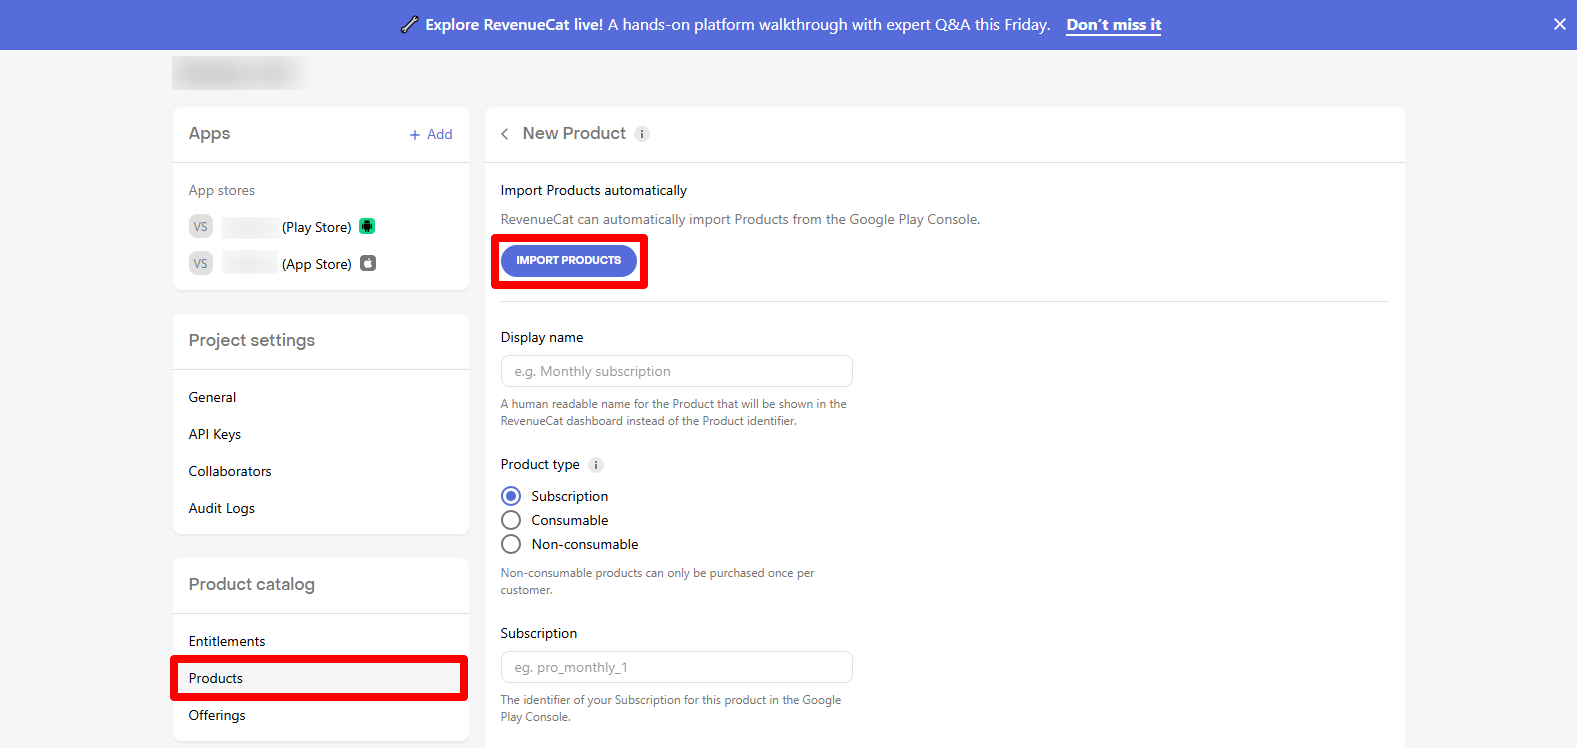Click the Android Play Store icon
This screenshot has height=748, width=1577.
[367, 226]
